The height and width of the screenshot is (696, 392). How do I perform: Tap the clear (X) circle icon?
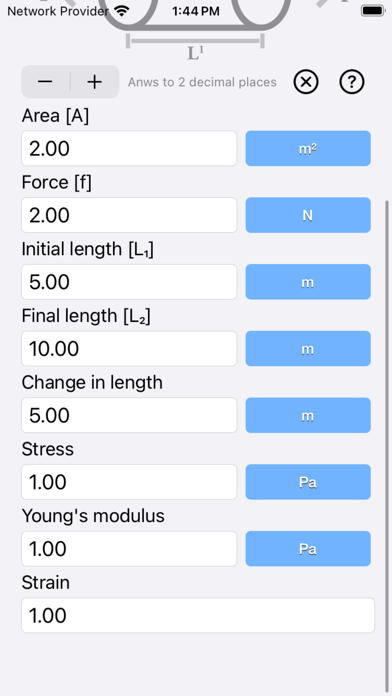pyautogui.click(x=306, y=82)
